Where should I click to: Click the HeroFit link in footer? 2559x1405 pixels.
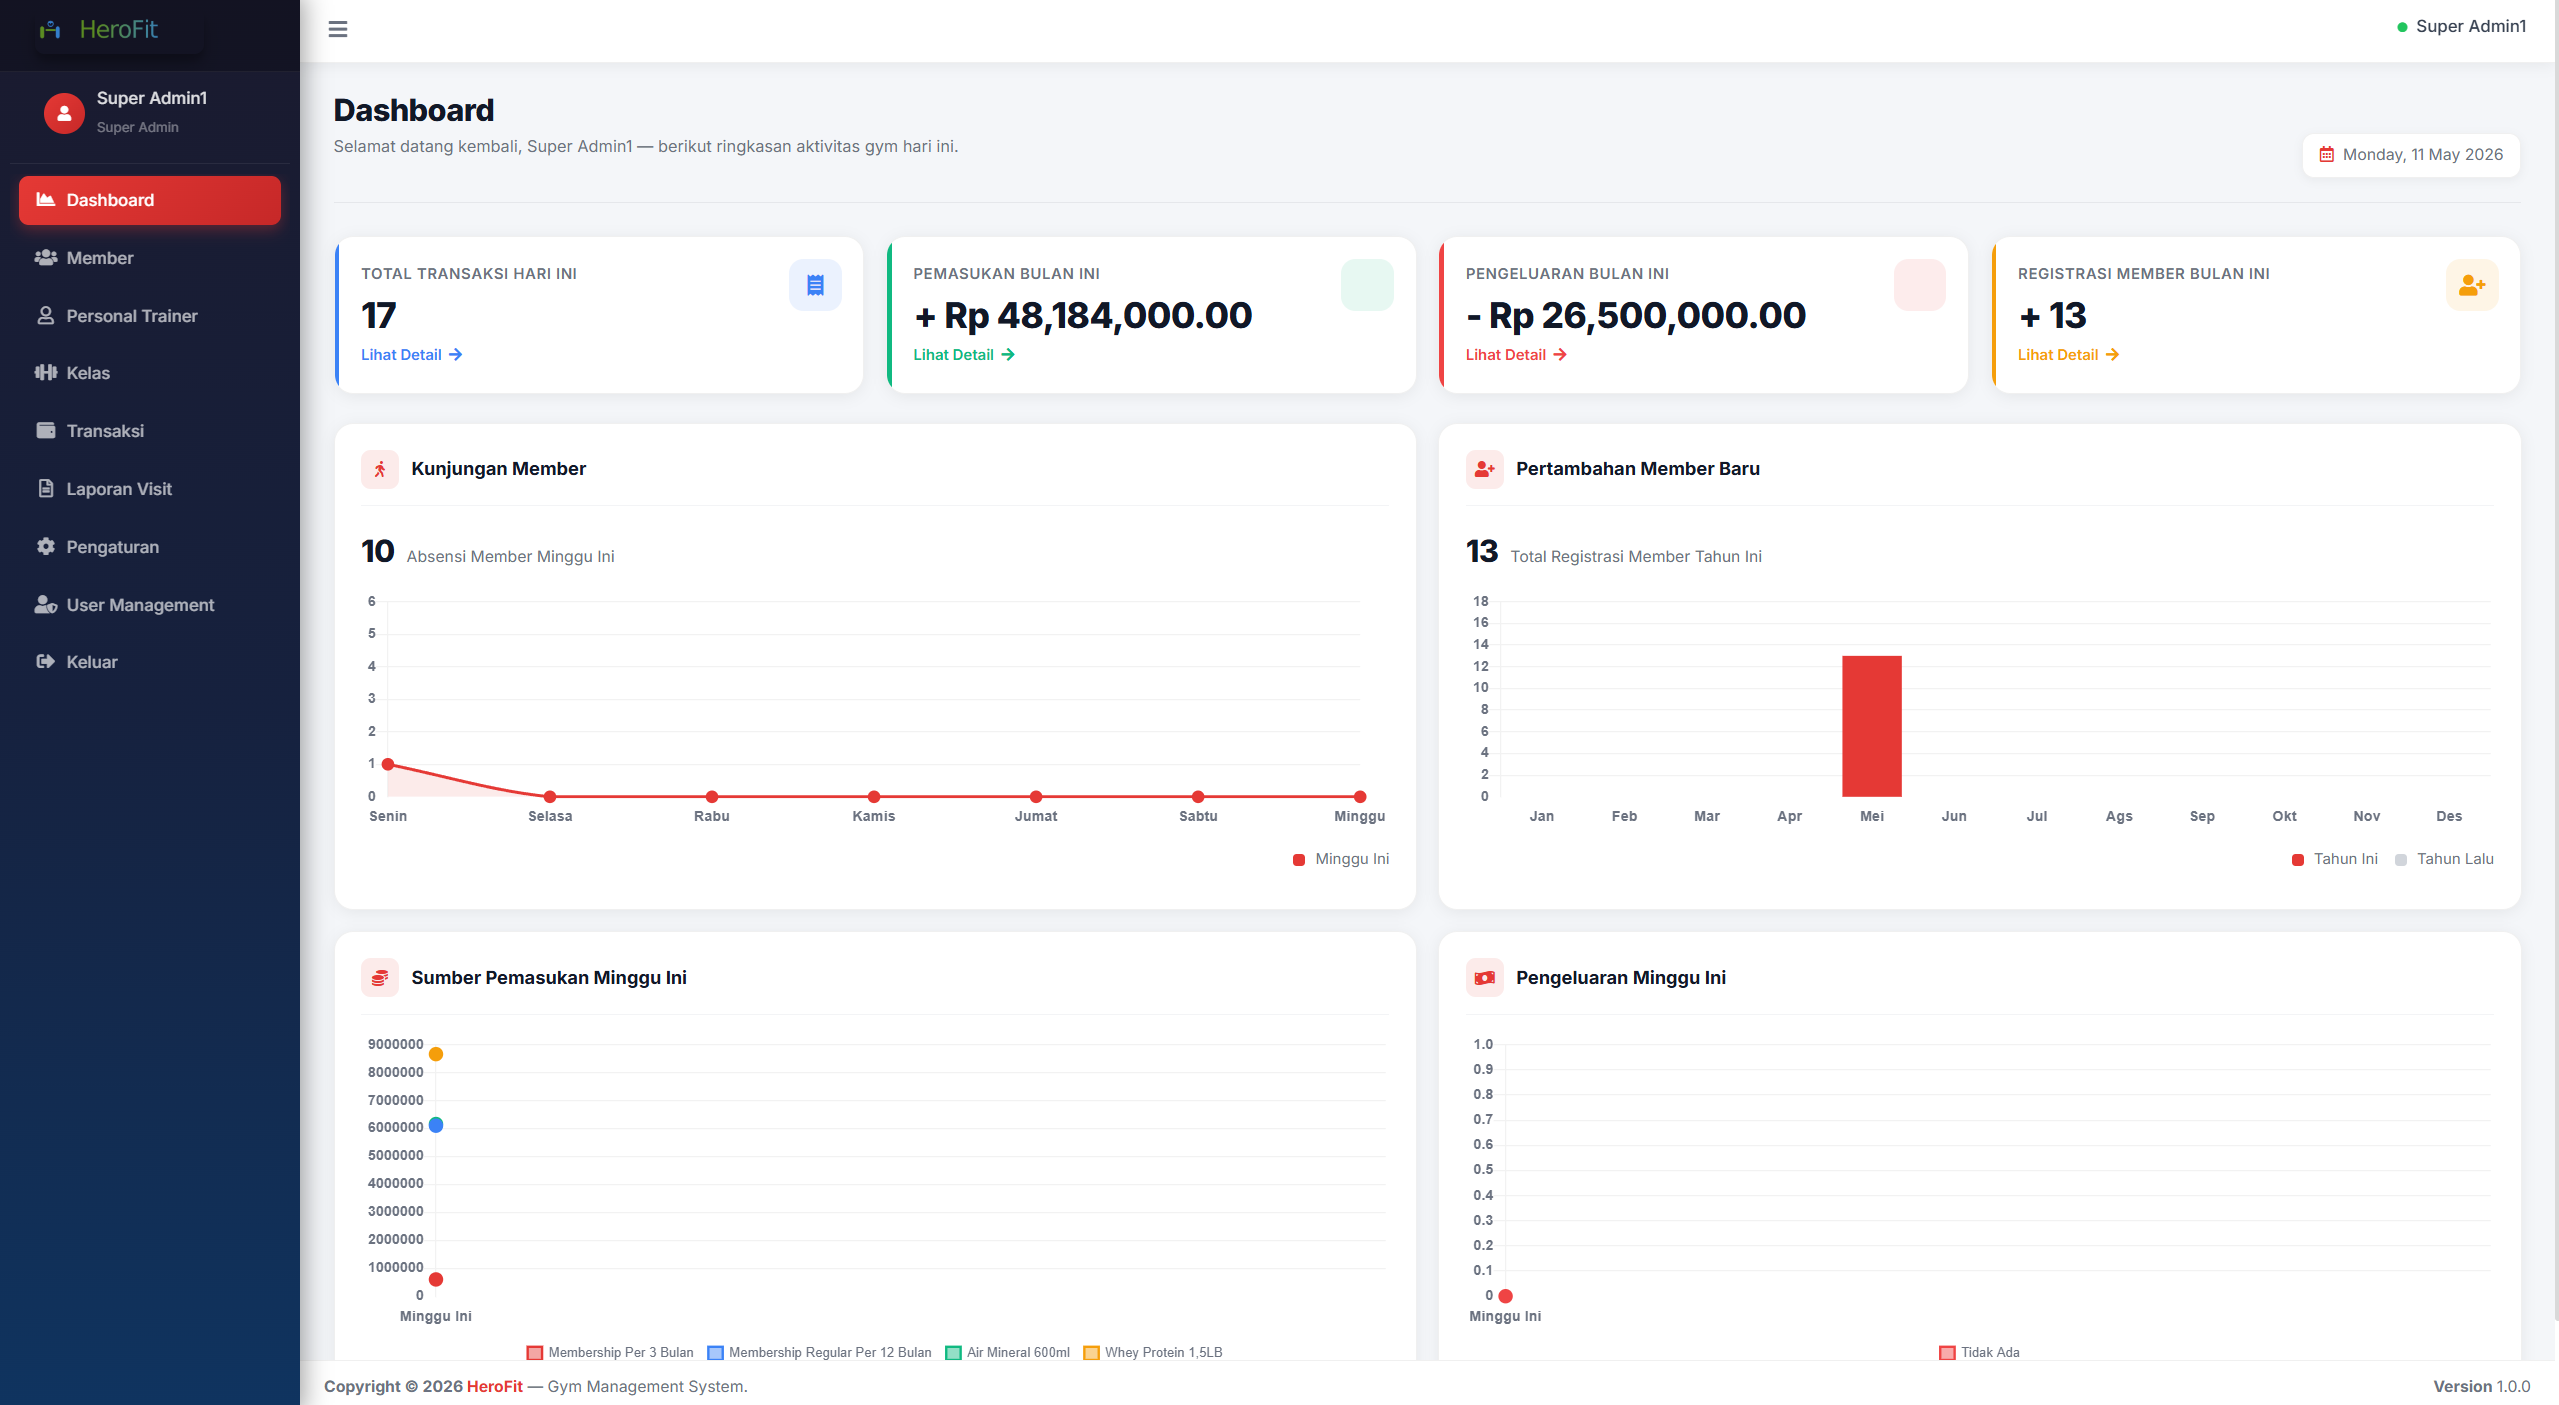[495, 1386]
